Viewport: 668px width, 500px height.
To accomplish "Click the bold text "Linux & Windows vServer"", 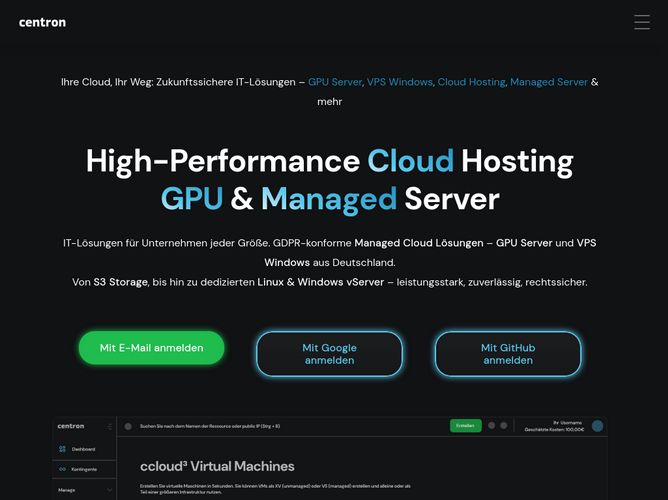I will point(320,282).
